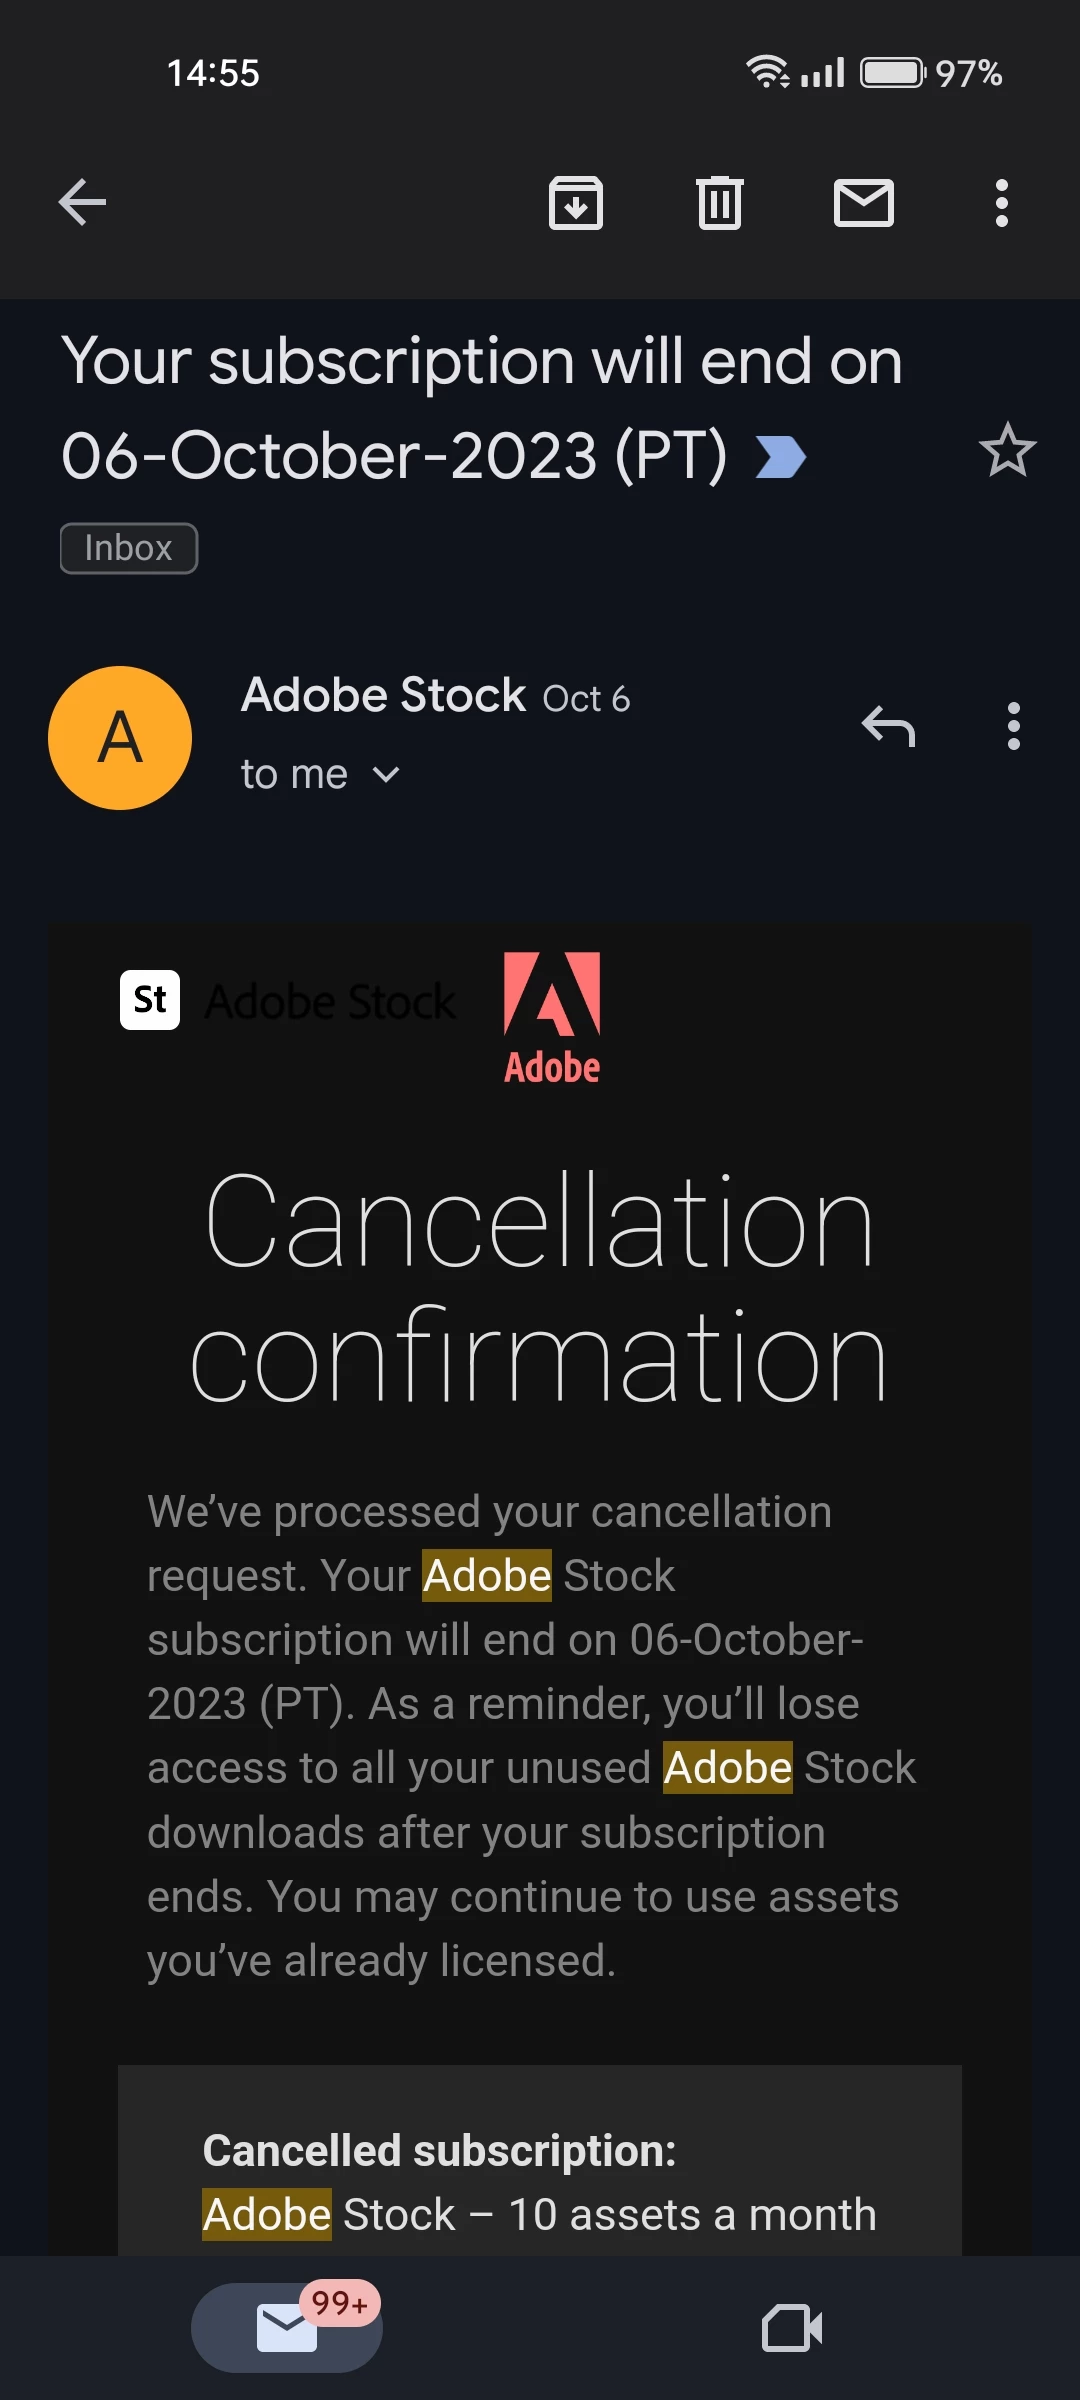
Task: Toggle the importance marker beside subject
Action: pyautogui.click(x=781, y=457)
